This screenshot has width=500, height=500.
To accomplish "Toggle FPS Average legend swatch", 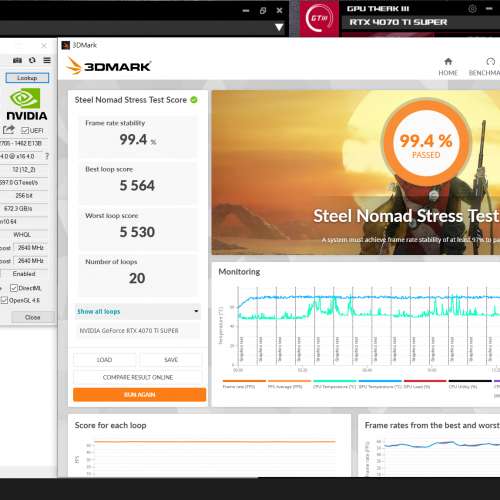I will [x=289, y=381].
